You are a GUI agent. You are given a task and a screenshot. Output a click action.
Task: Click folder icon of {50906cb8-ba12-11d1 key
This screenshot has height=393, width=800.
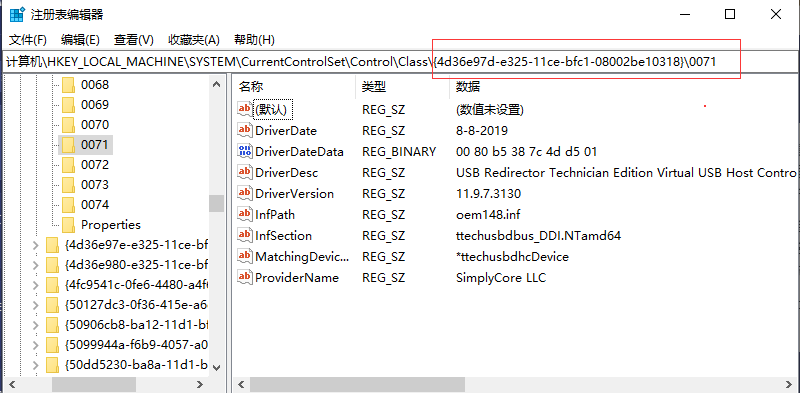(x=52, y=325)
